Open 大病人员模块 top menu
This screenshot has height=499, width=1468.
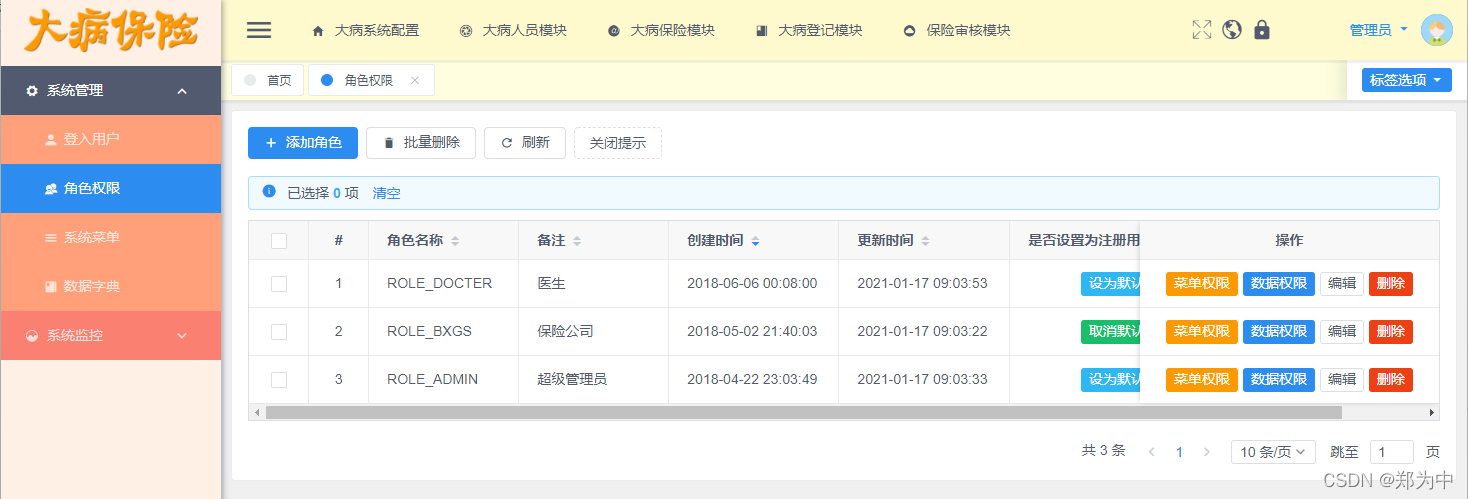513,30
